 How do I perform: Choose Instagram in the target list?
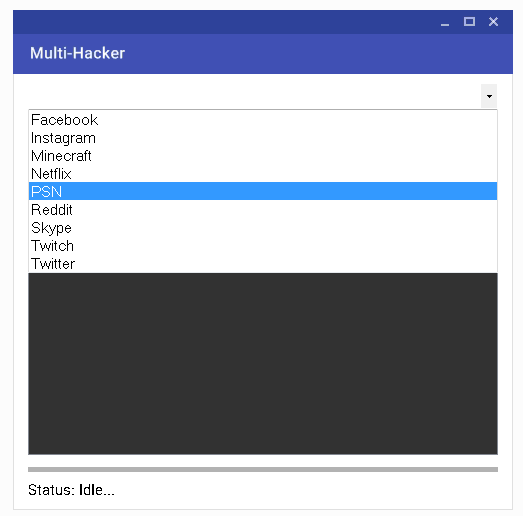(263, 138)
